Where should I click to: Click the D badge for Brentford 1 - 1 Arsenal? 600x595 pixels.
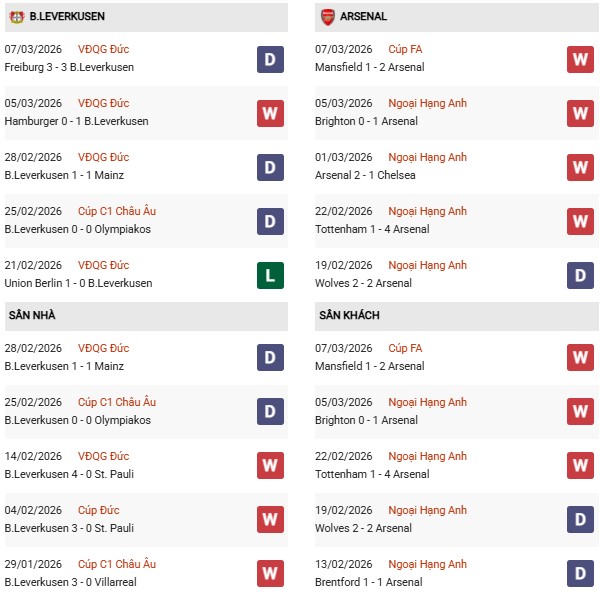point(581,574)
